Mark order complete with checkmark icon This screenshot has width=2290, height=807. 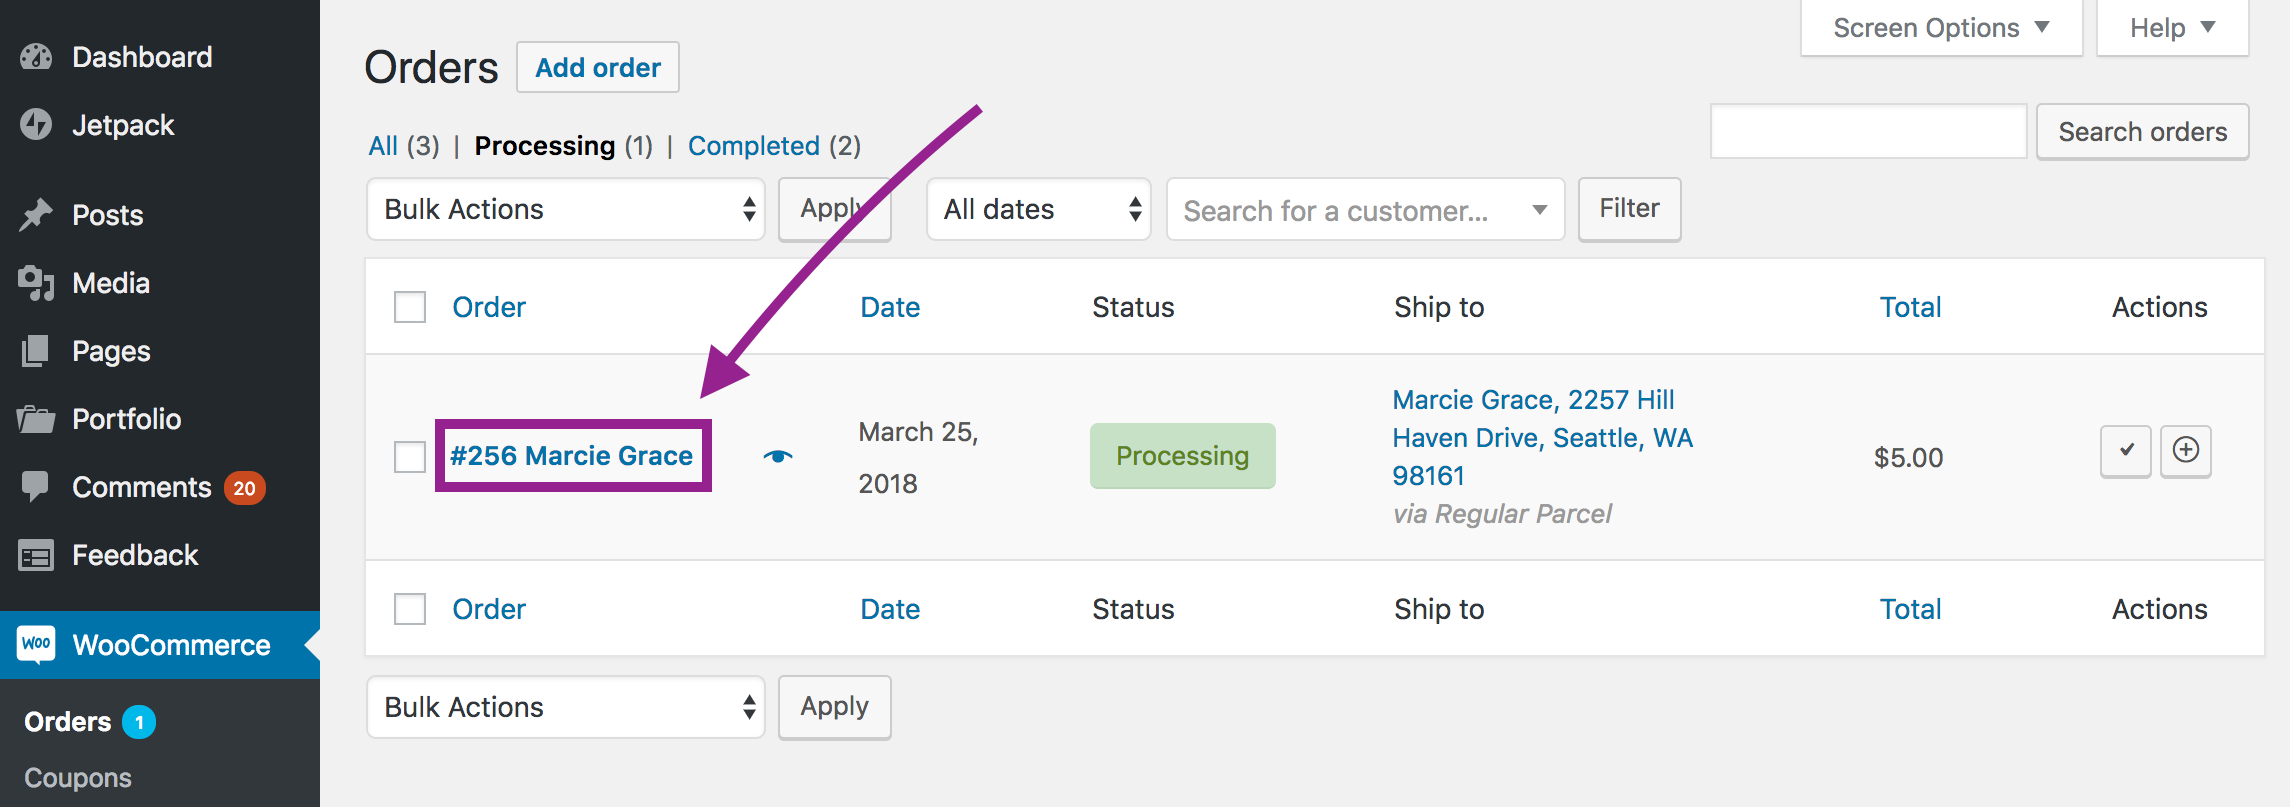point(2126,451)
